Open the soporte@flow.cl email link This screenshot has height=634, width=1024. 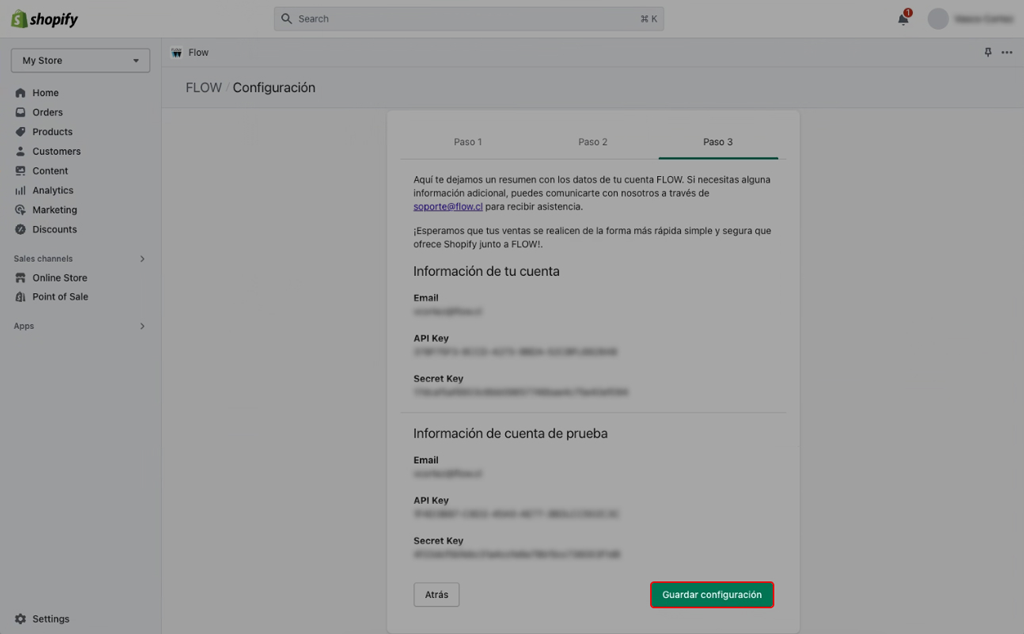448,206
